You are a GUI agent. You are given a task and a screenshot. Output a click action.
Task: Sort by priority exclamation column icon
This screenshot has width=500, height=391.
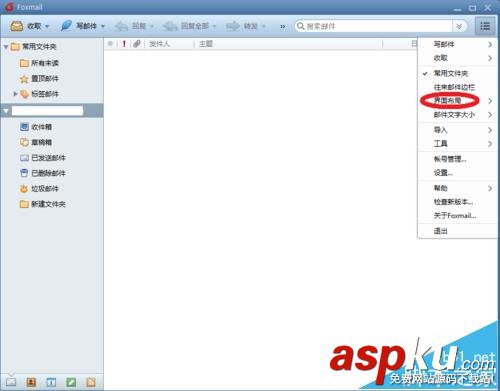tap(124, 44)
